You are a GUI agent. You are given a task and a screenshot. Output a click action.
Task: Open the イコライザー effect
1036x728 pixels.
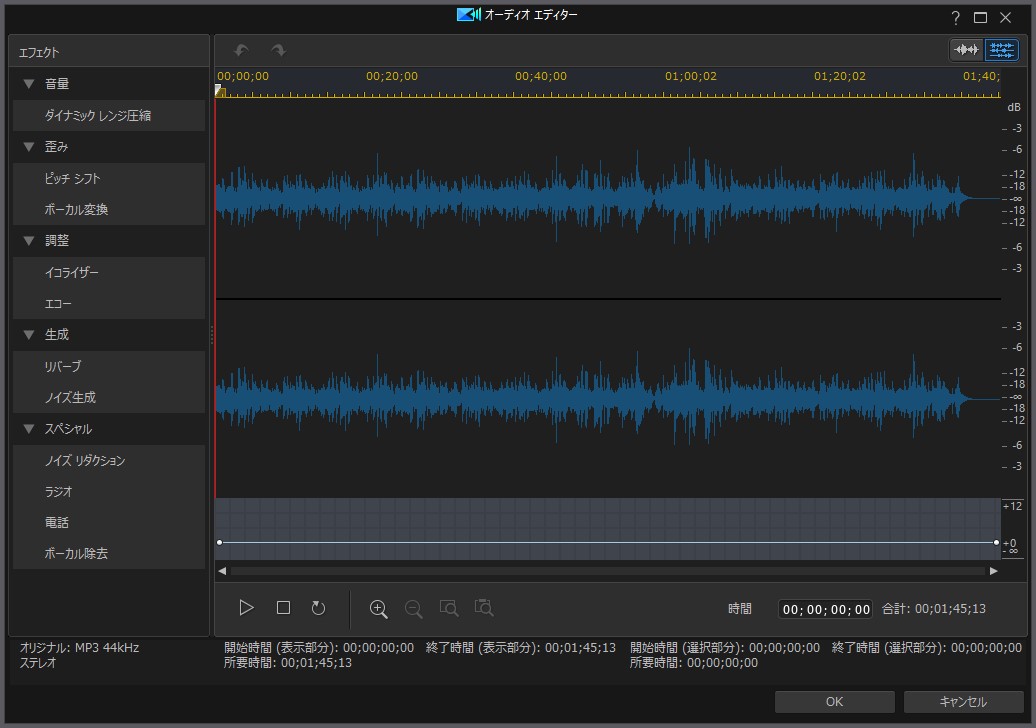109,272
